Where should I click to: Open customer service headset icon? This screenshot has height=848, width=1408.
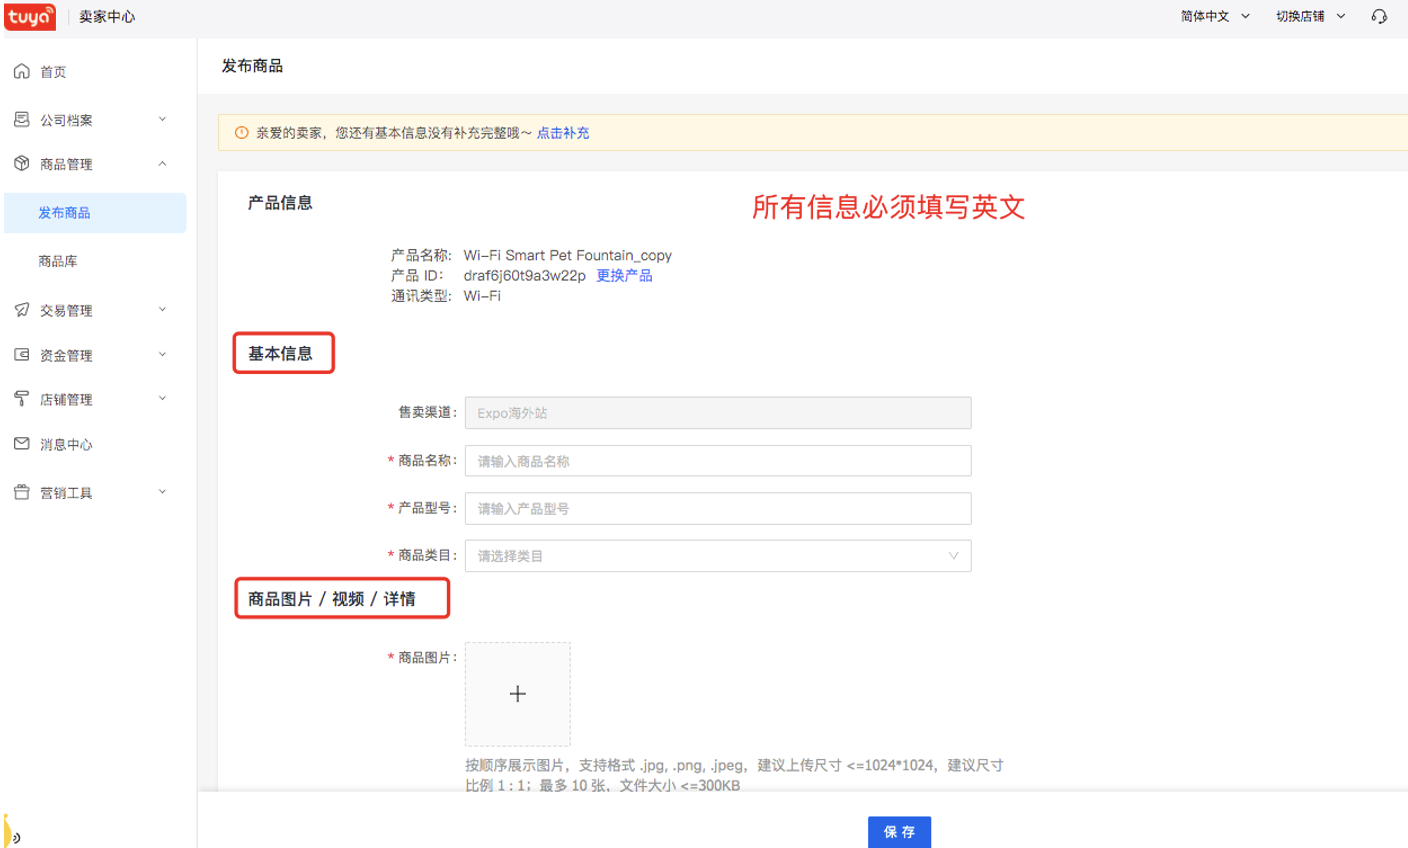1379,16
